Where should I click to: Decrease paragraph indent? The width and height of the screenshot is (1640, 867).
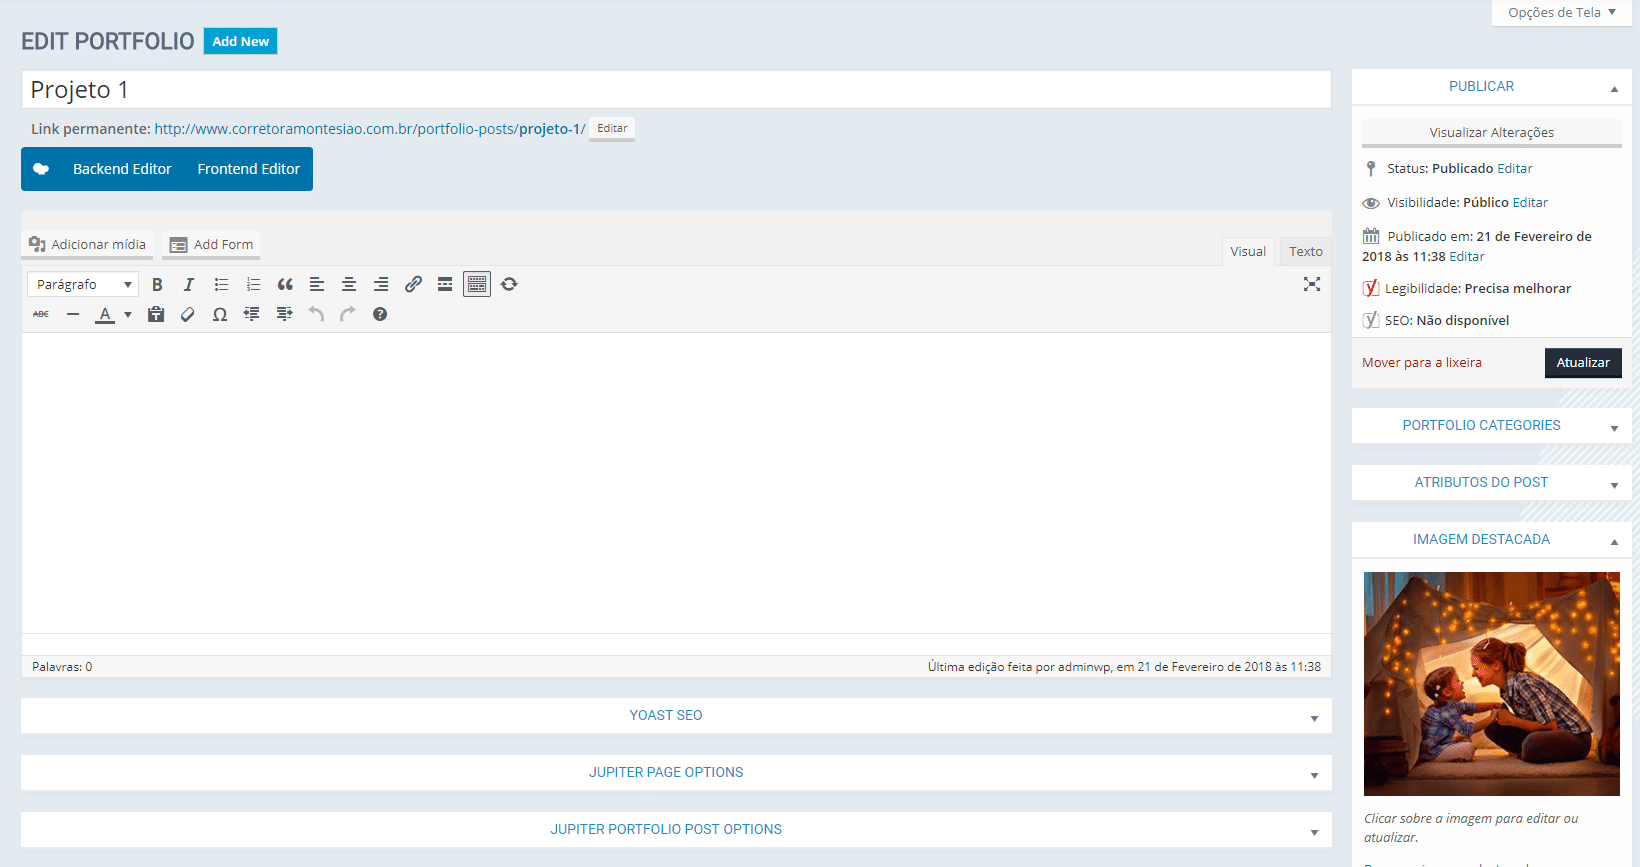tap(252, 314)
